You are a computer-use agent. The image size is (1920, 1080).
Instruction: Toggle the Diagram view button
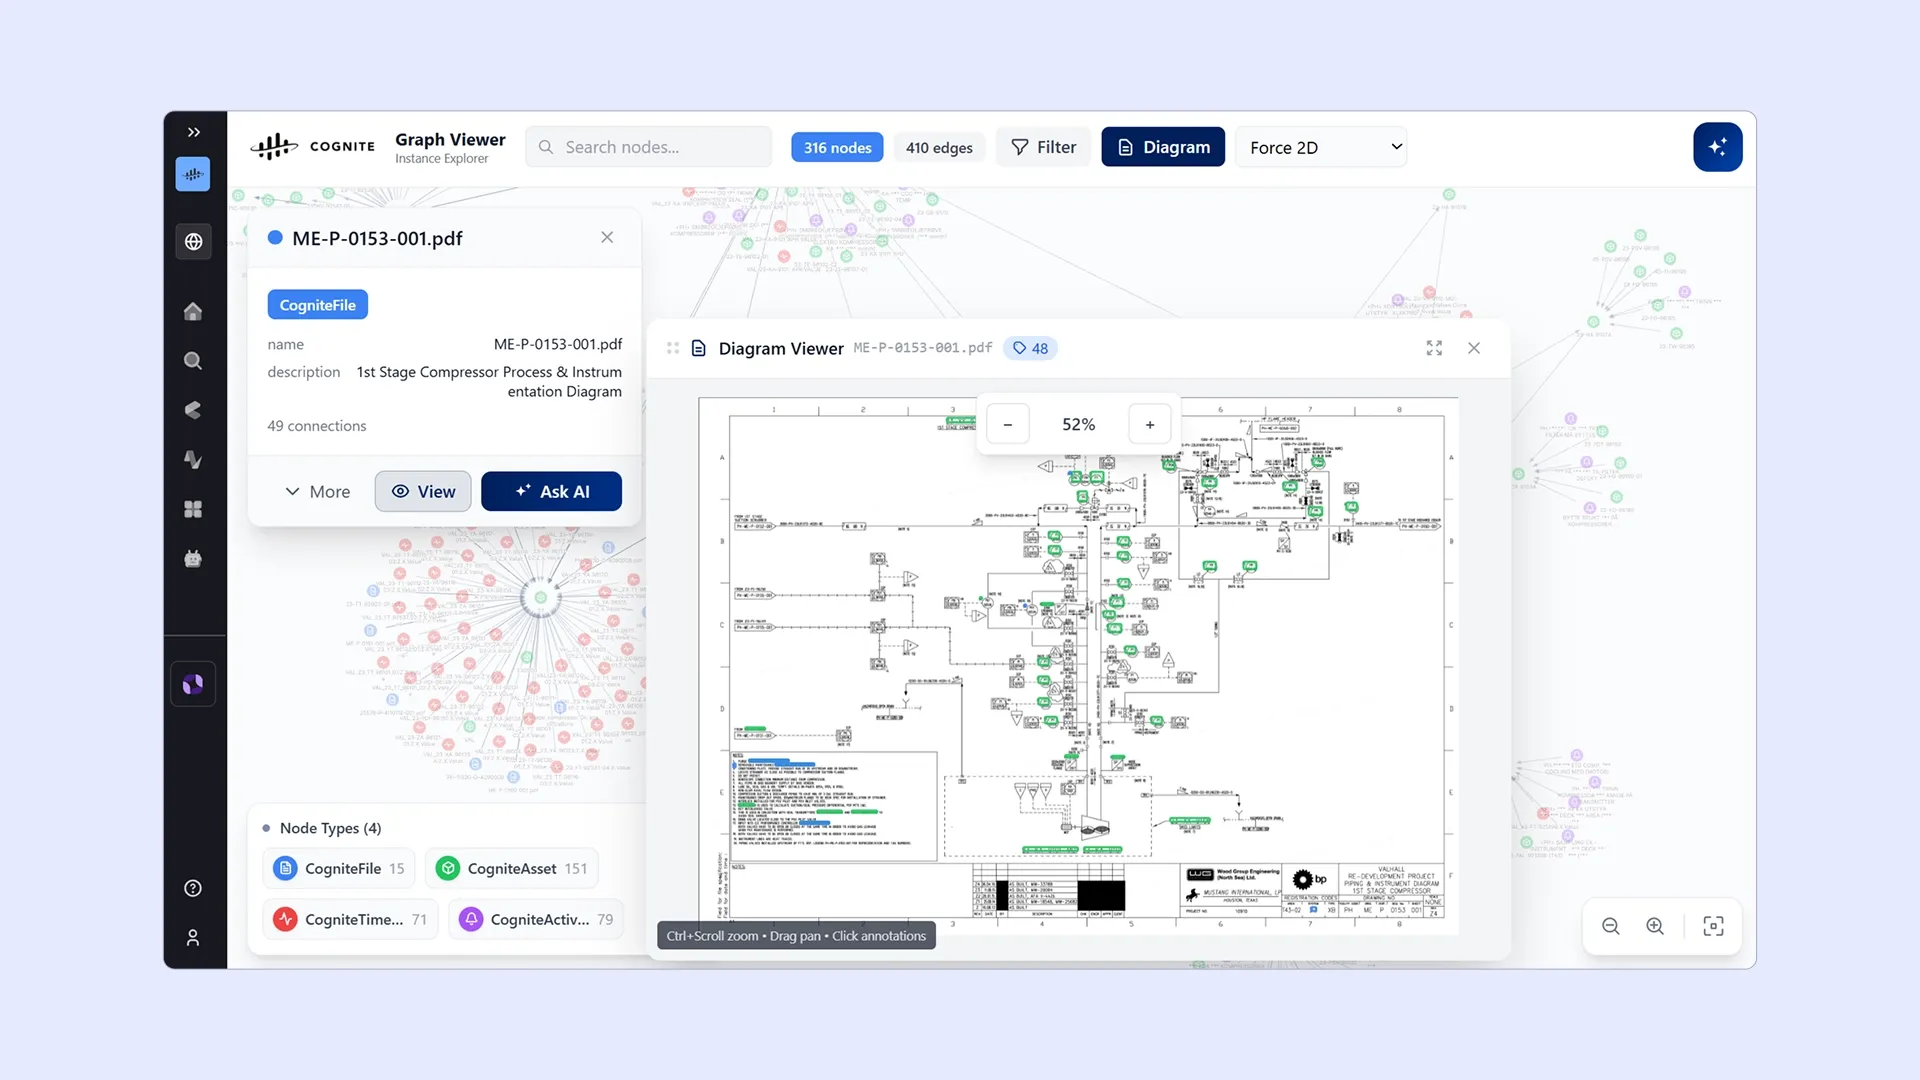[1163, 147]
